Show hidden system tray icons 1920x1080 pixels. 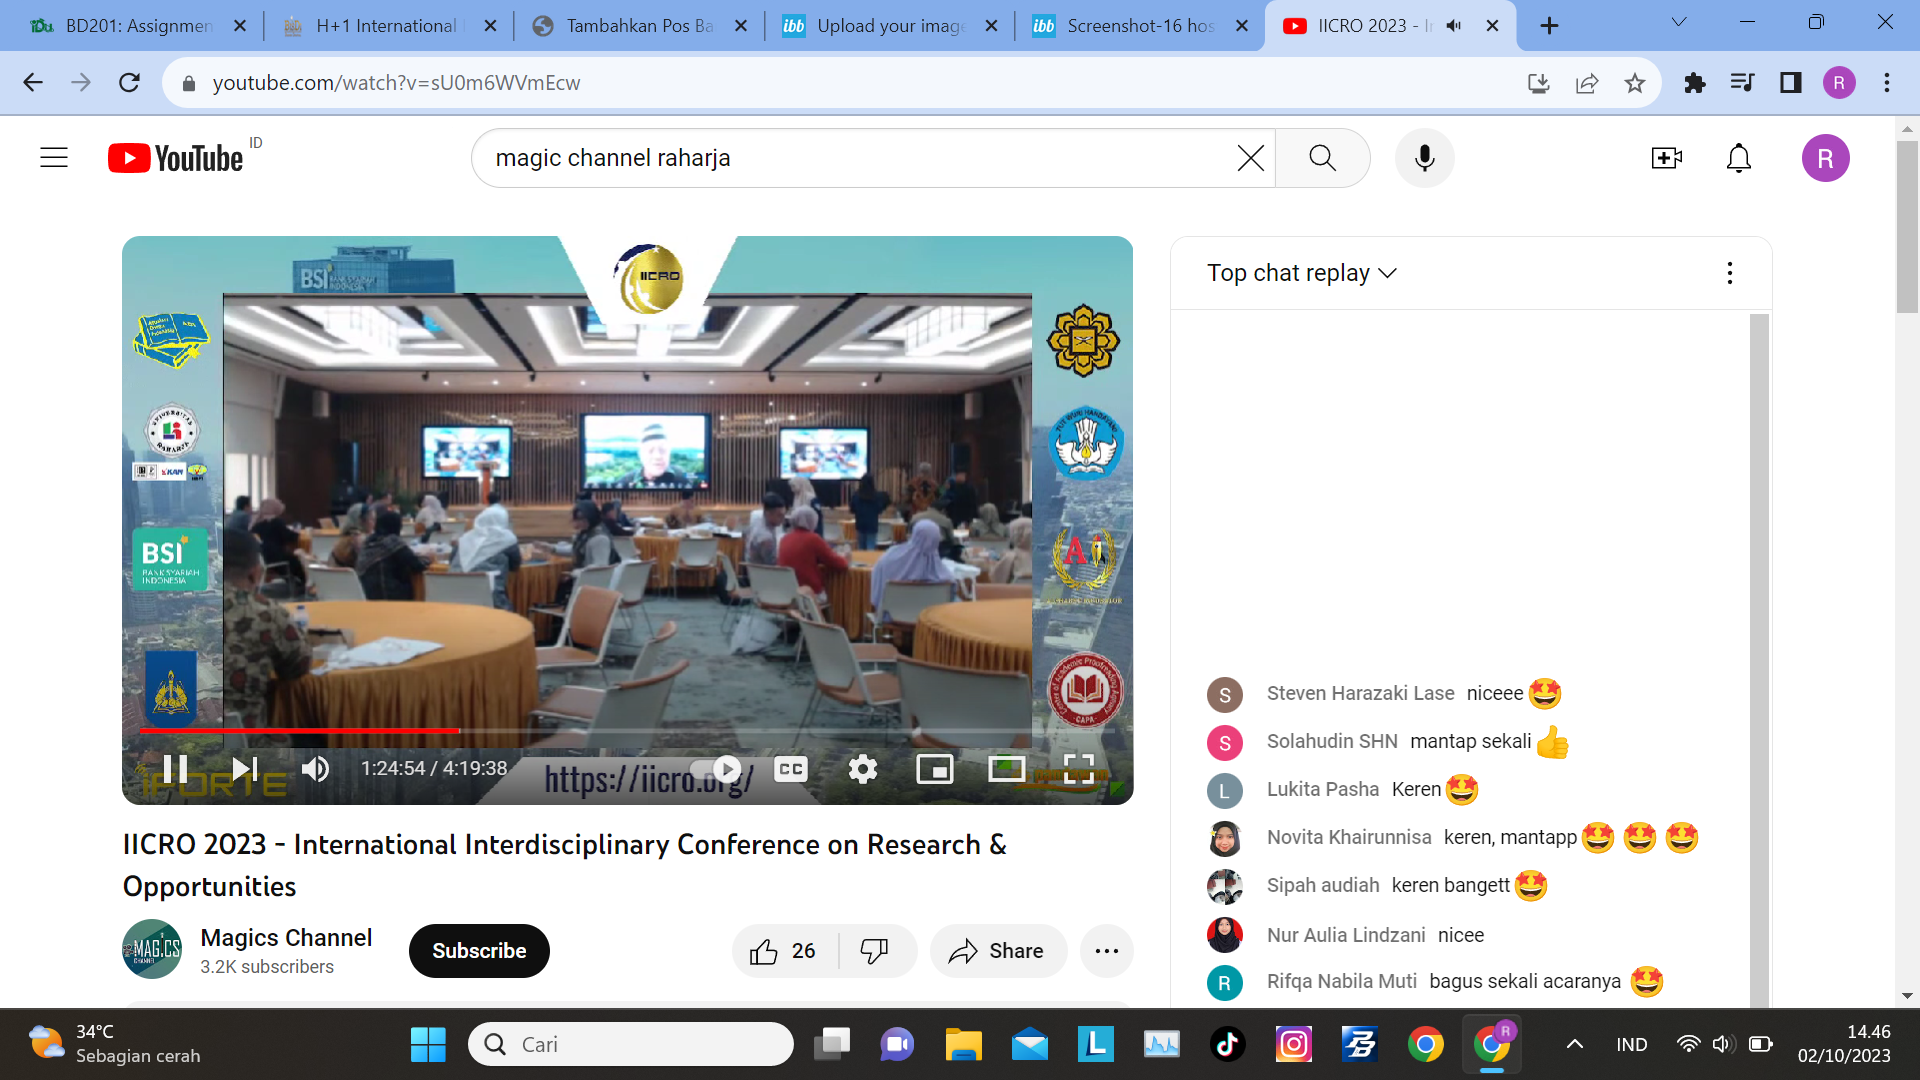[1574, 1045]
